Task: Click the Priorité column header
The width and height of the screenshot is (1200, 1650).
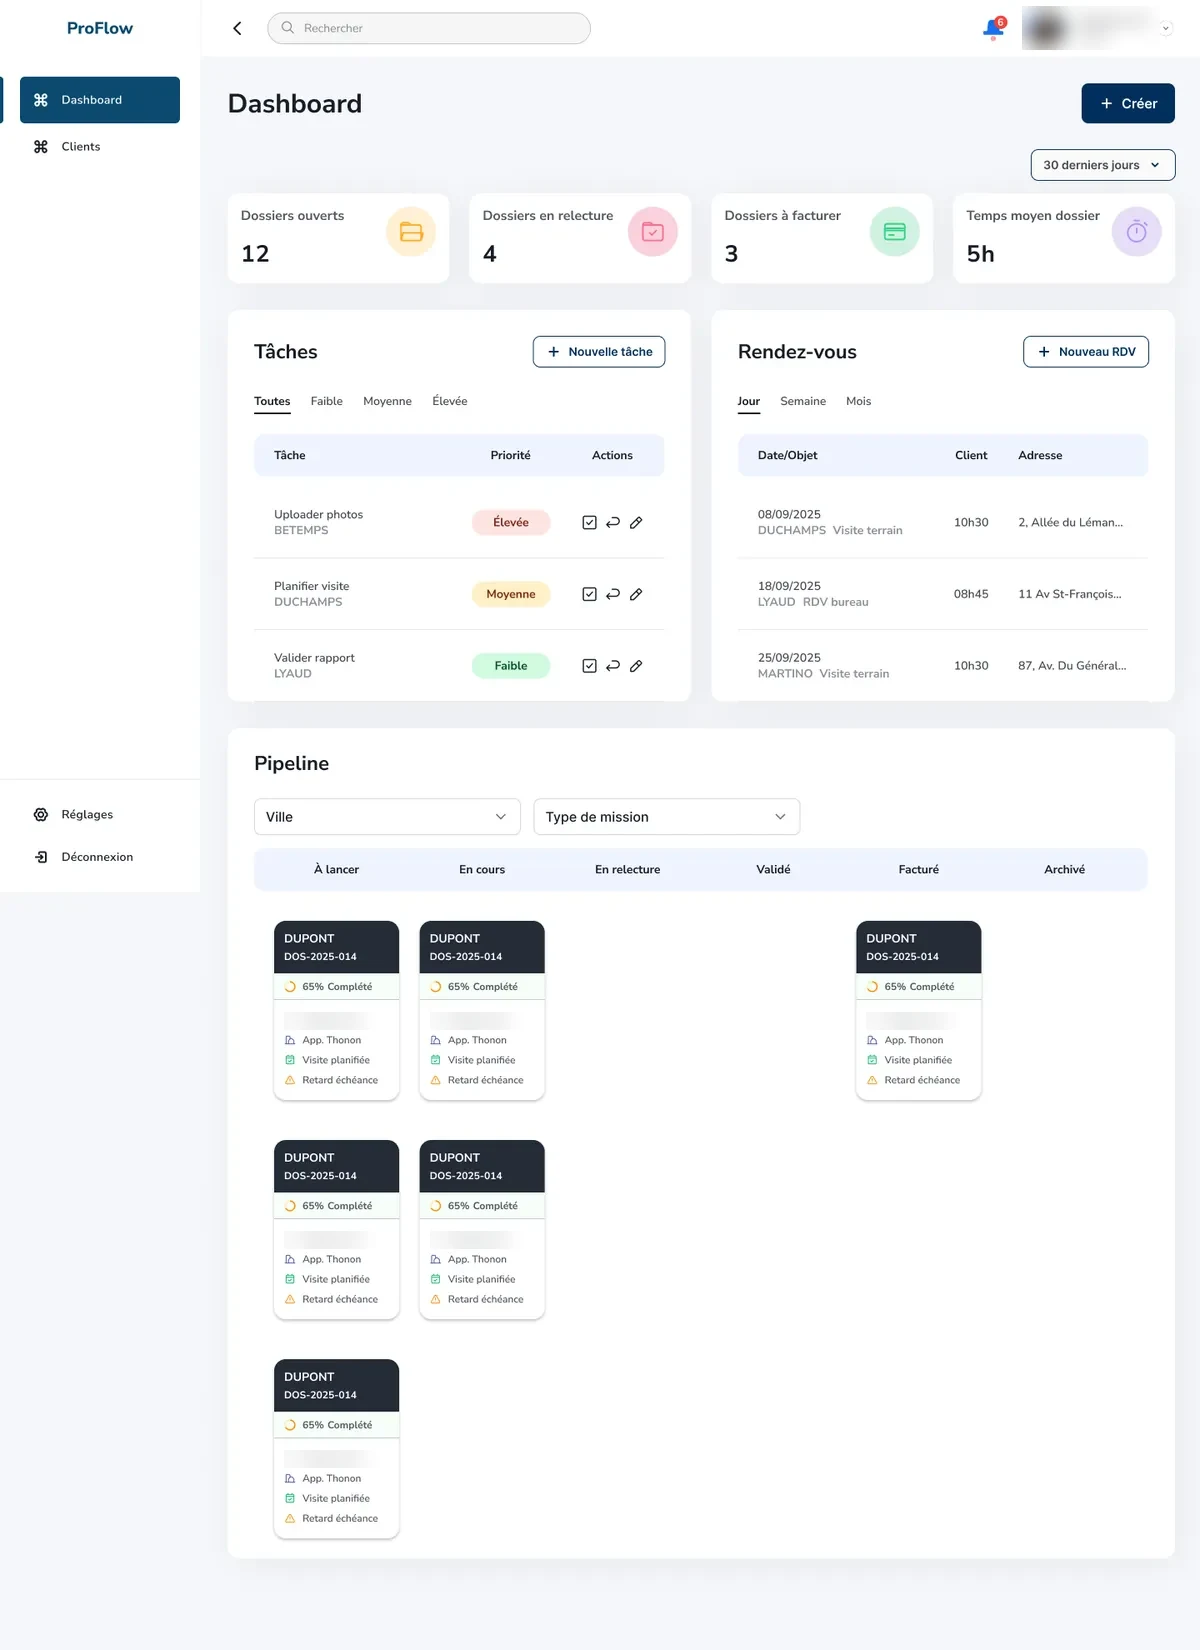Action: (510, 455)
